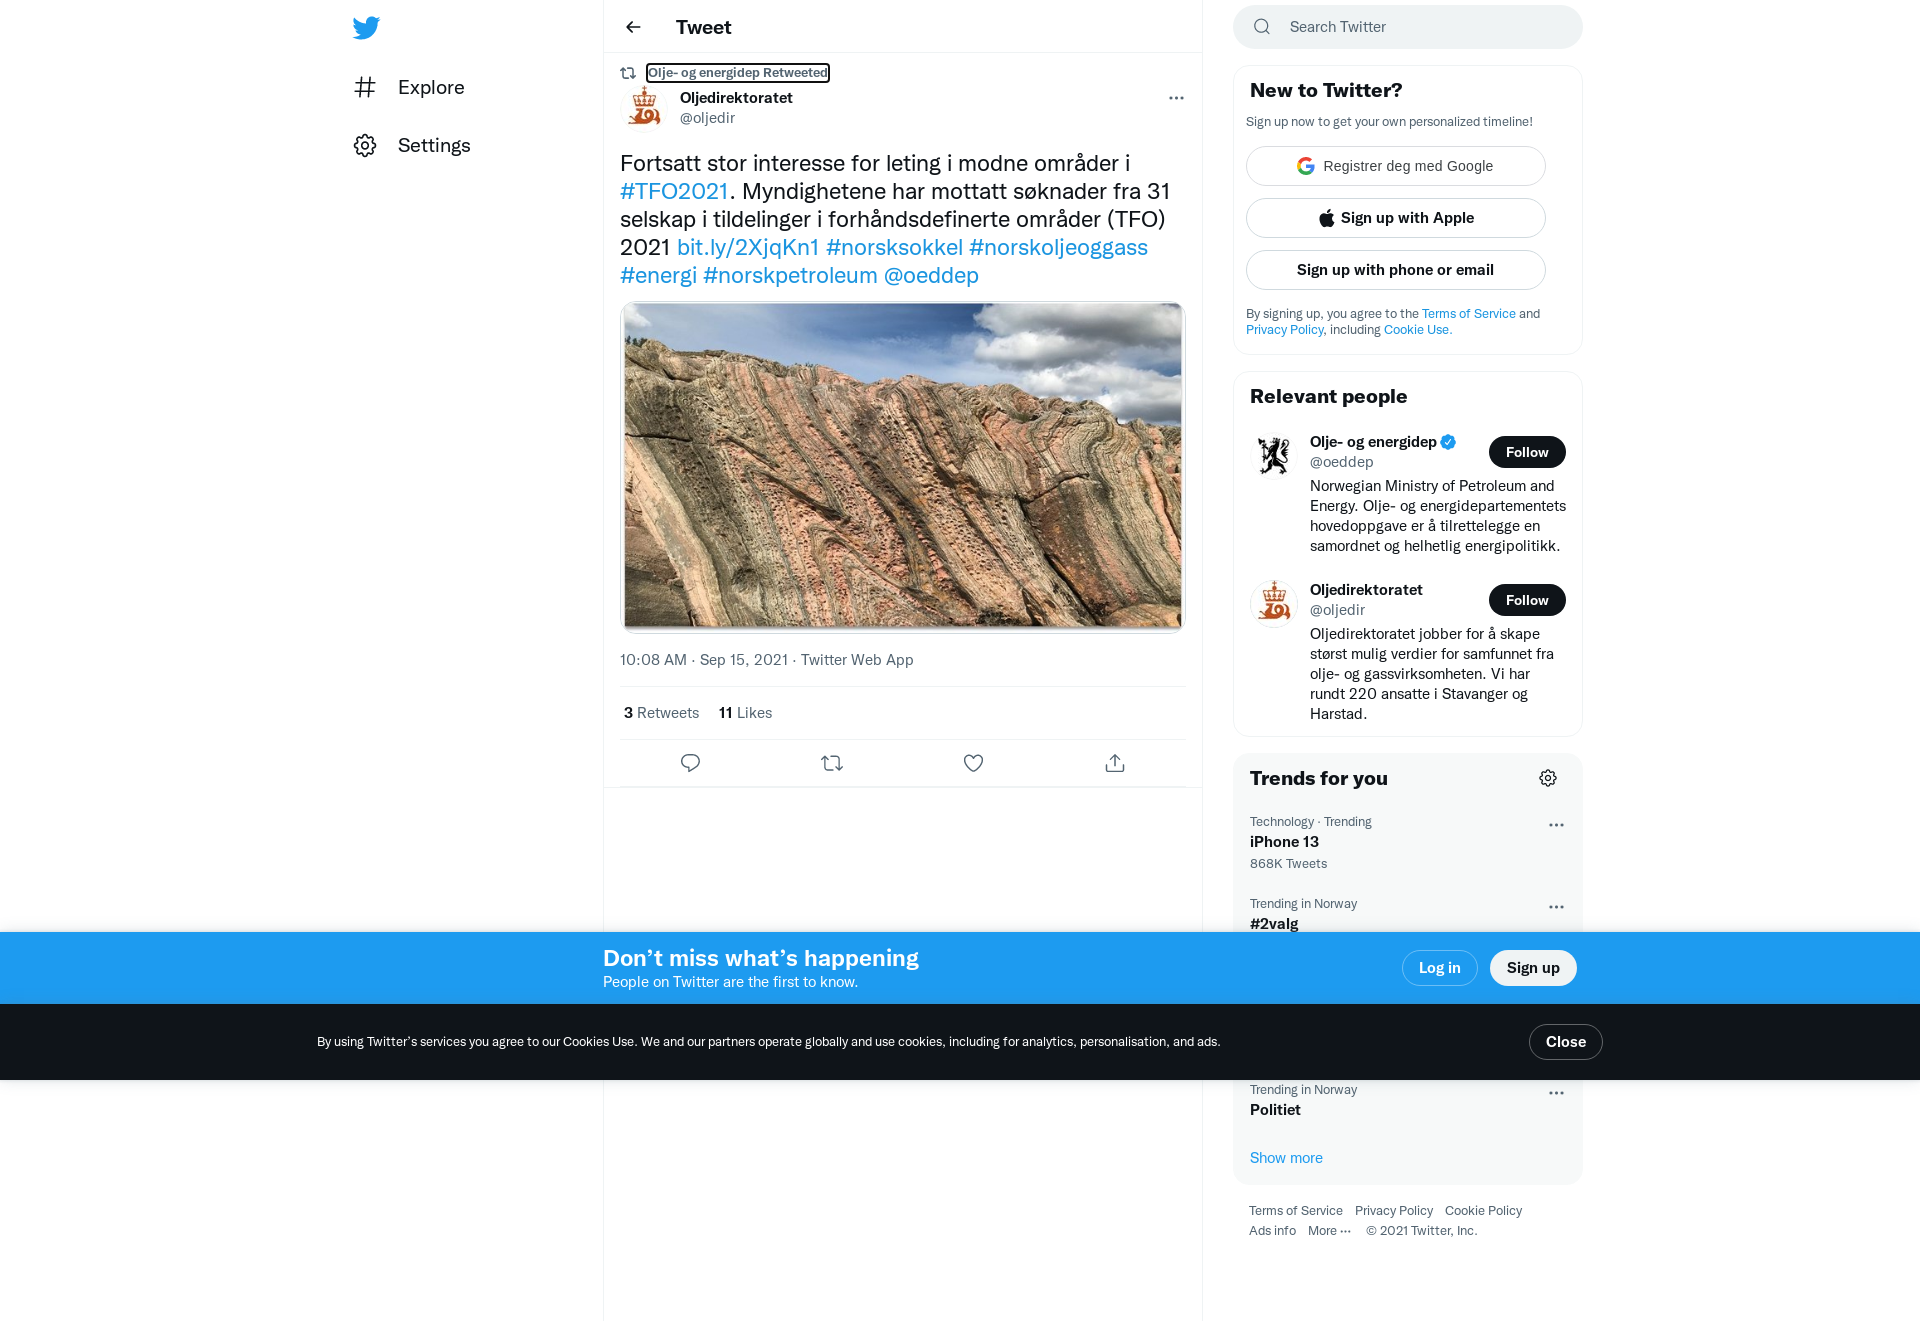1920x1321 pixels.
Task: Expand options for Politiet trend
Action: pos(1556,1093)
